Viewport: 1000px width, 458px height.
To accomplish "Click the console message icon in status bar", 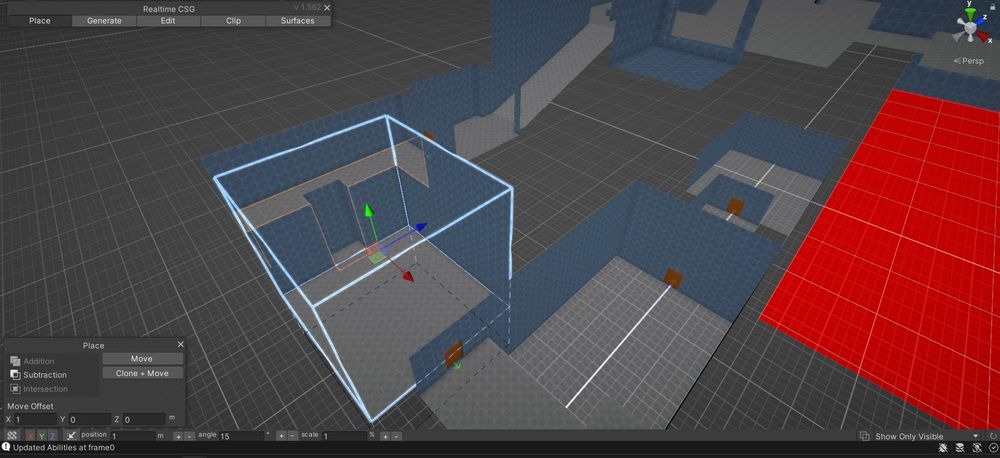I will click(6, 447).
